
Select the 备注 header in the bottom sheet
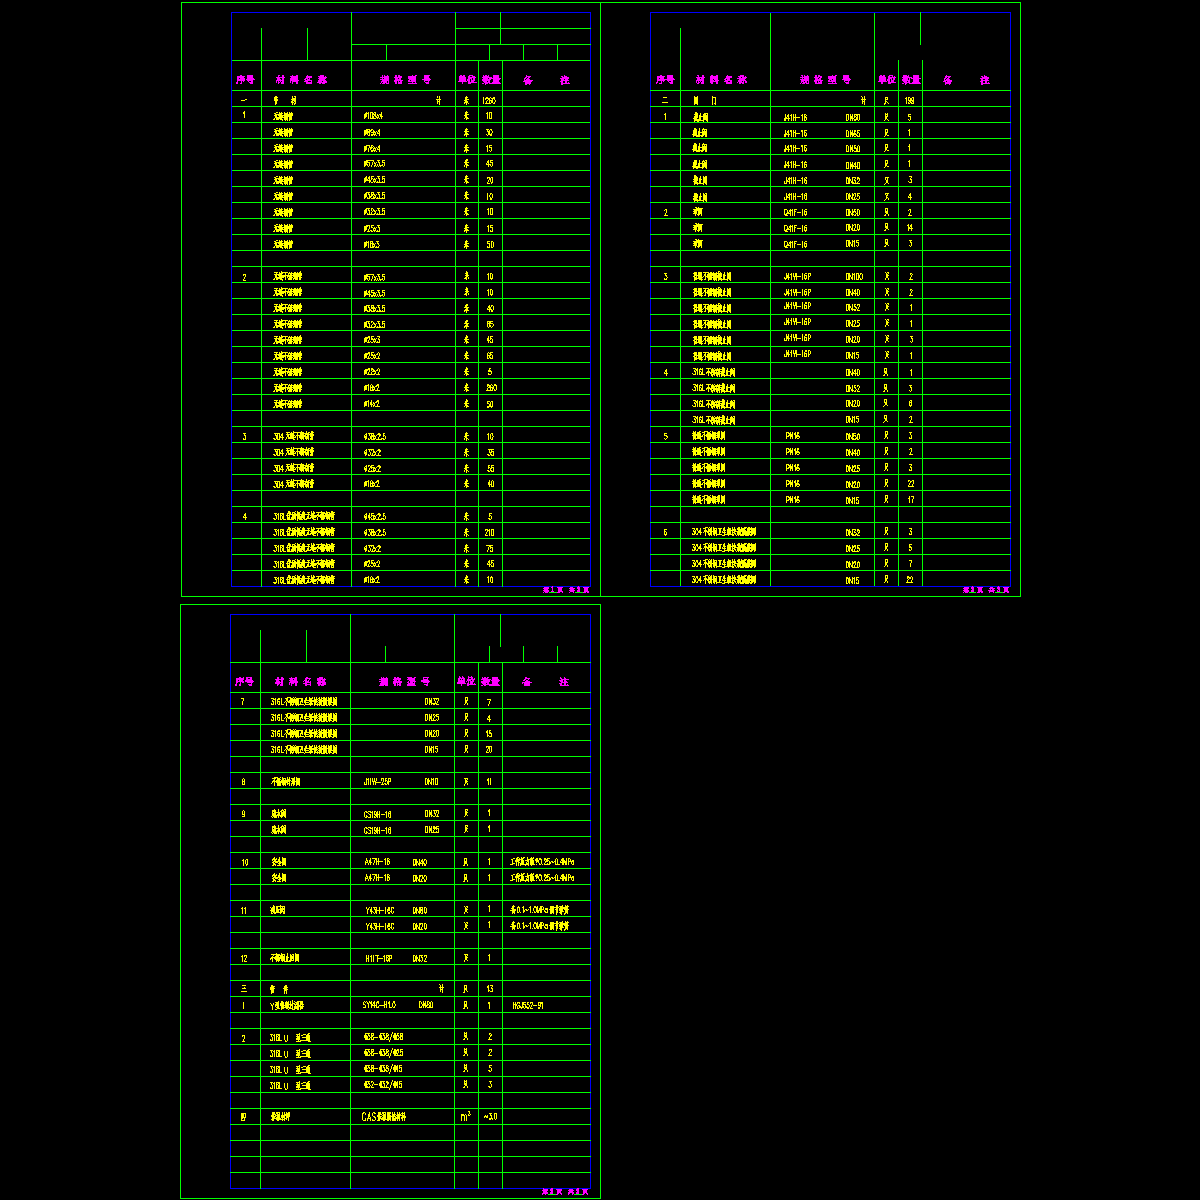(x=545, y=682)
